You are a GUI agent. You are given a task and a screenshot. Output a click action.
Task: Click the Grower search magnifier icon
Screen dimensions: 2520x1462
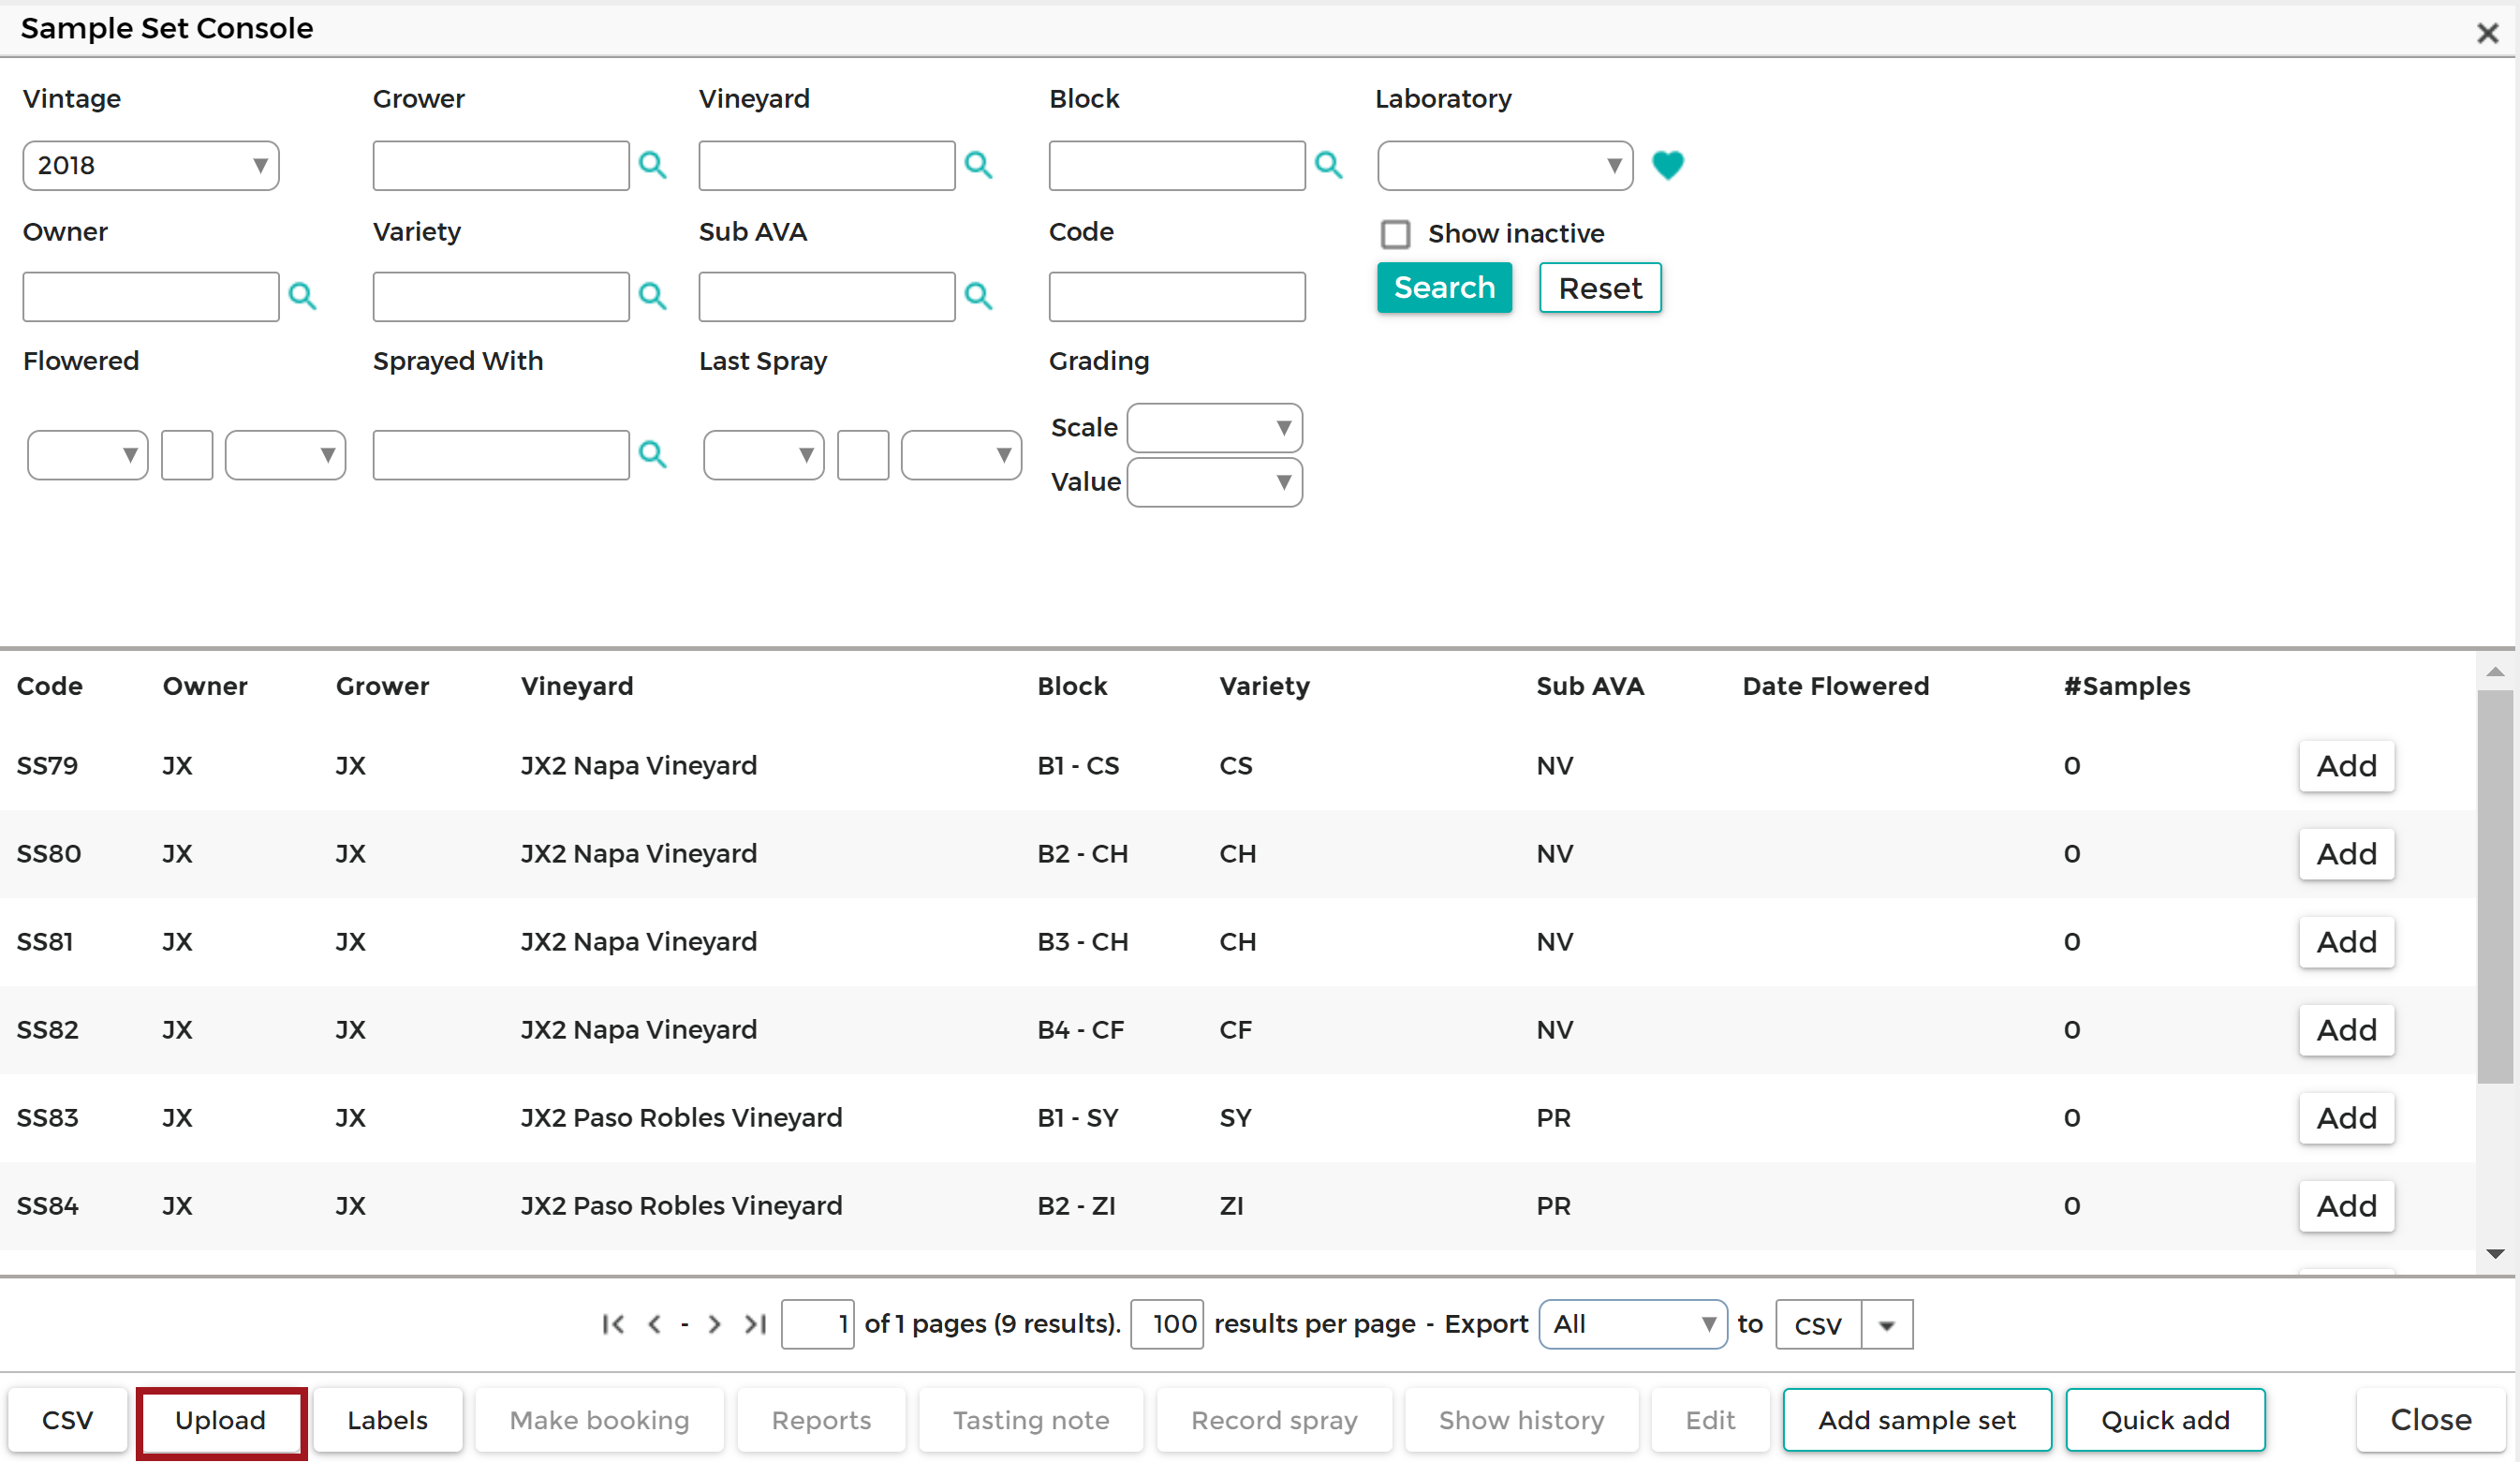(652, 165)
